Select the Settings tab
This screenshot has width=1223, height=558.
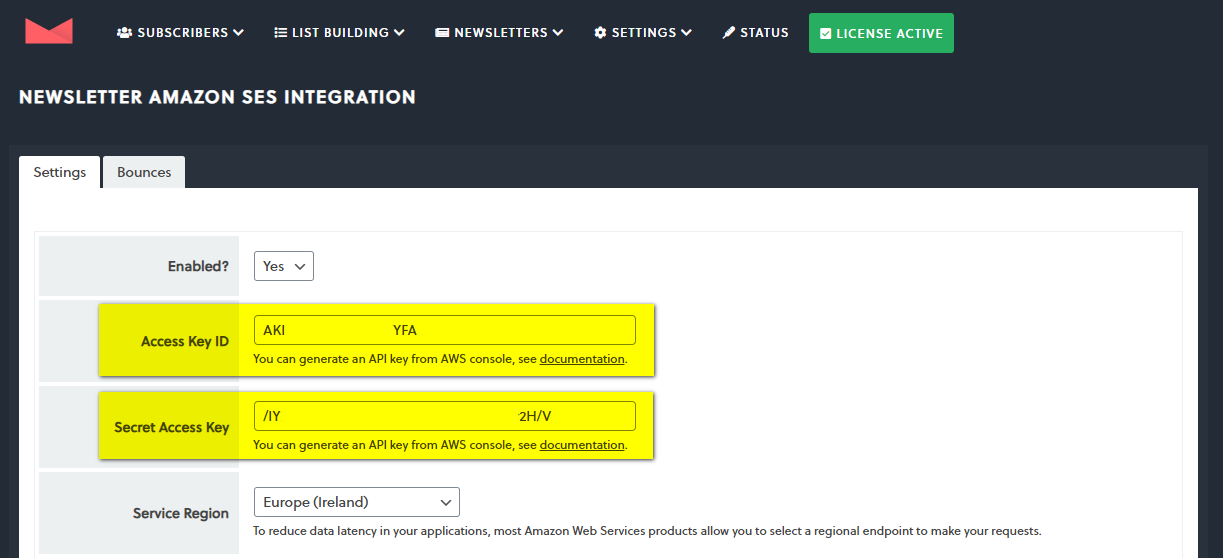pos(60,172)
